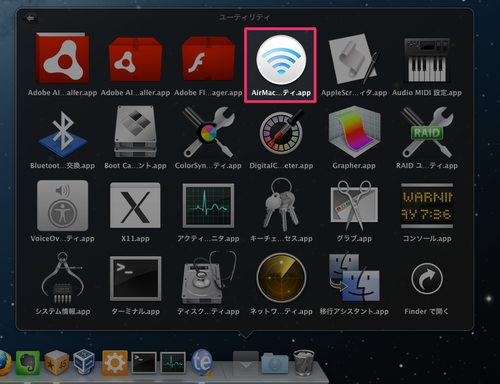Launch Bluetooth File Exchange app
This screenshot has height=384, width=500.
tap(63, 133)
